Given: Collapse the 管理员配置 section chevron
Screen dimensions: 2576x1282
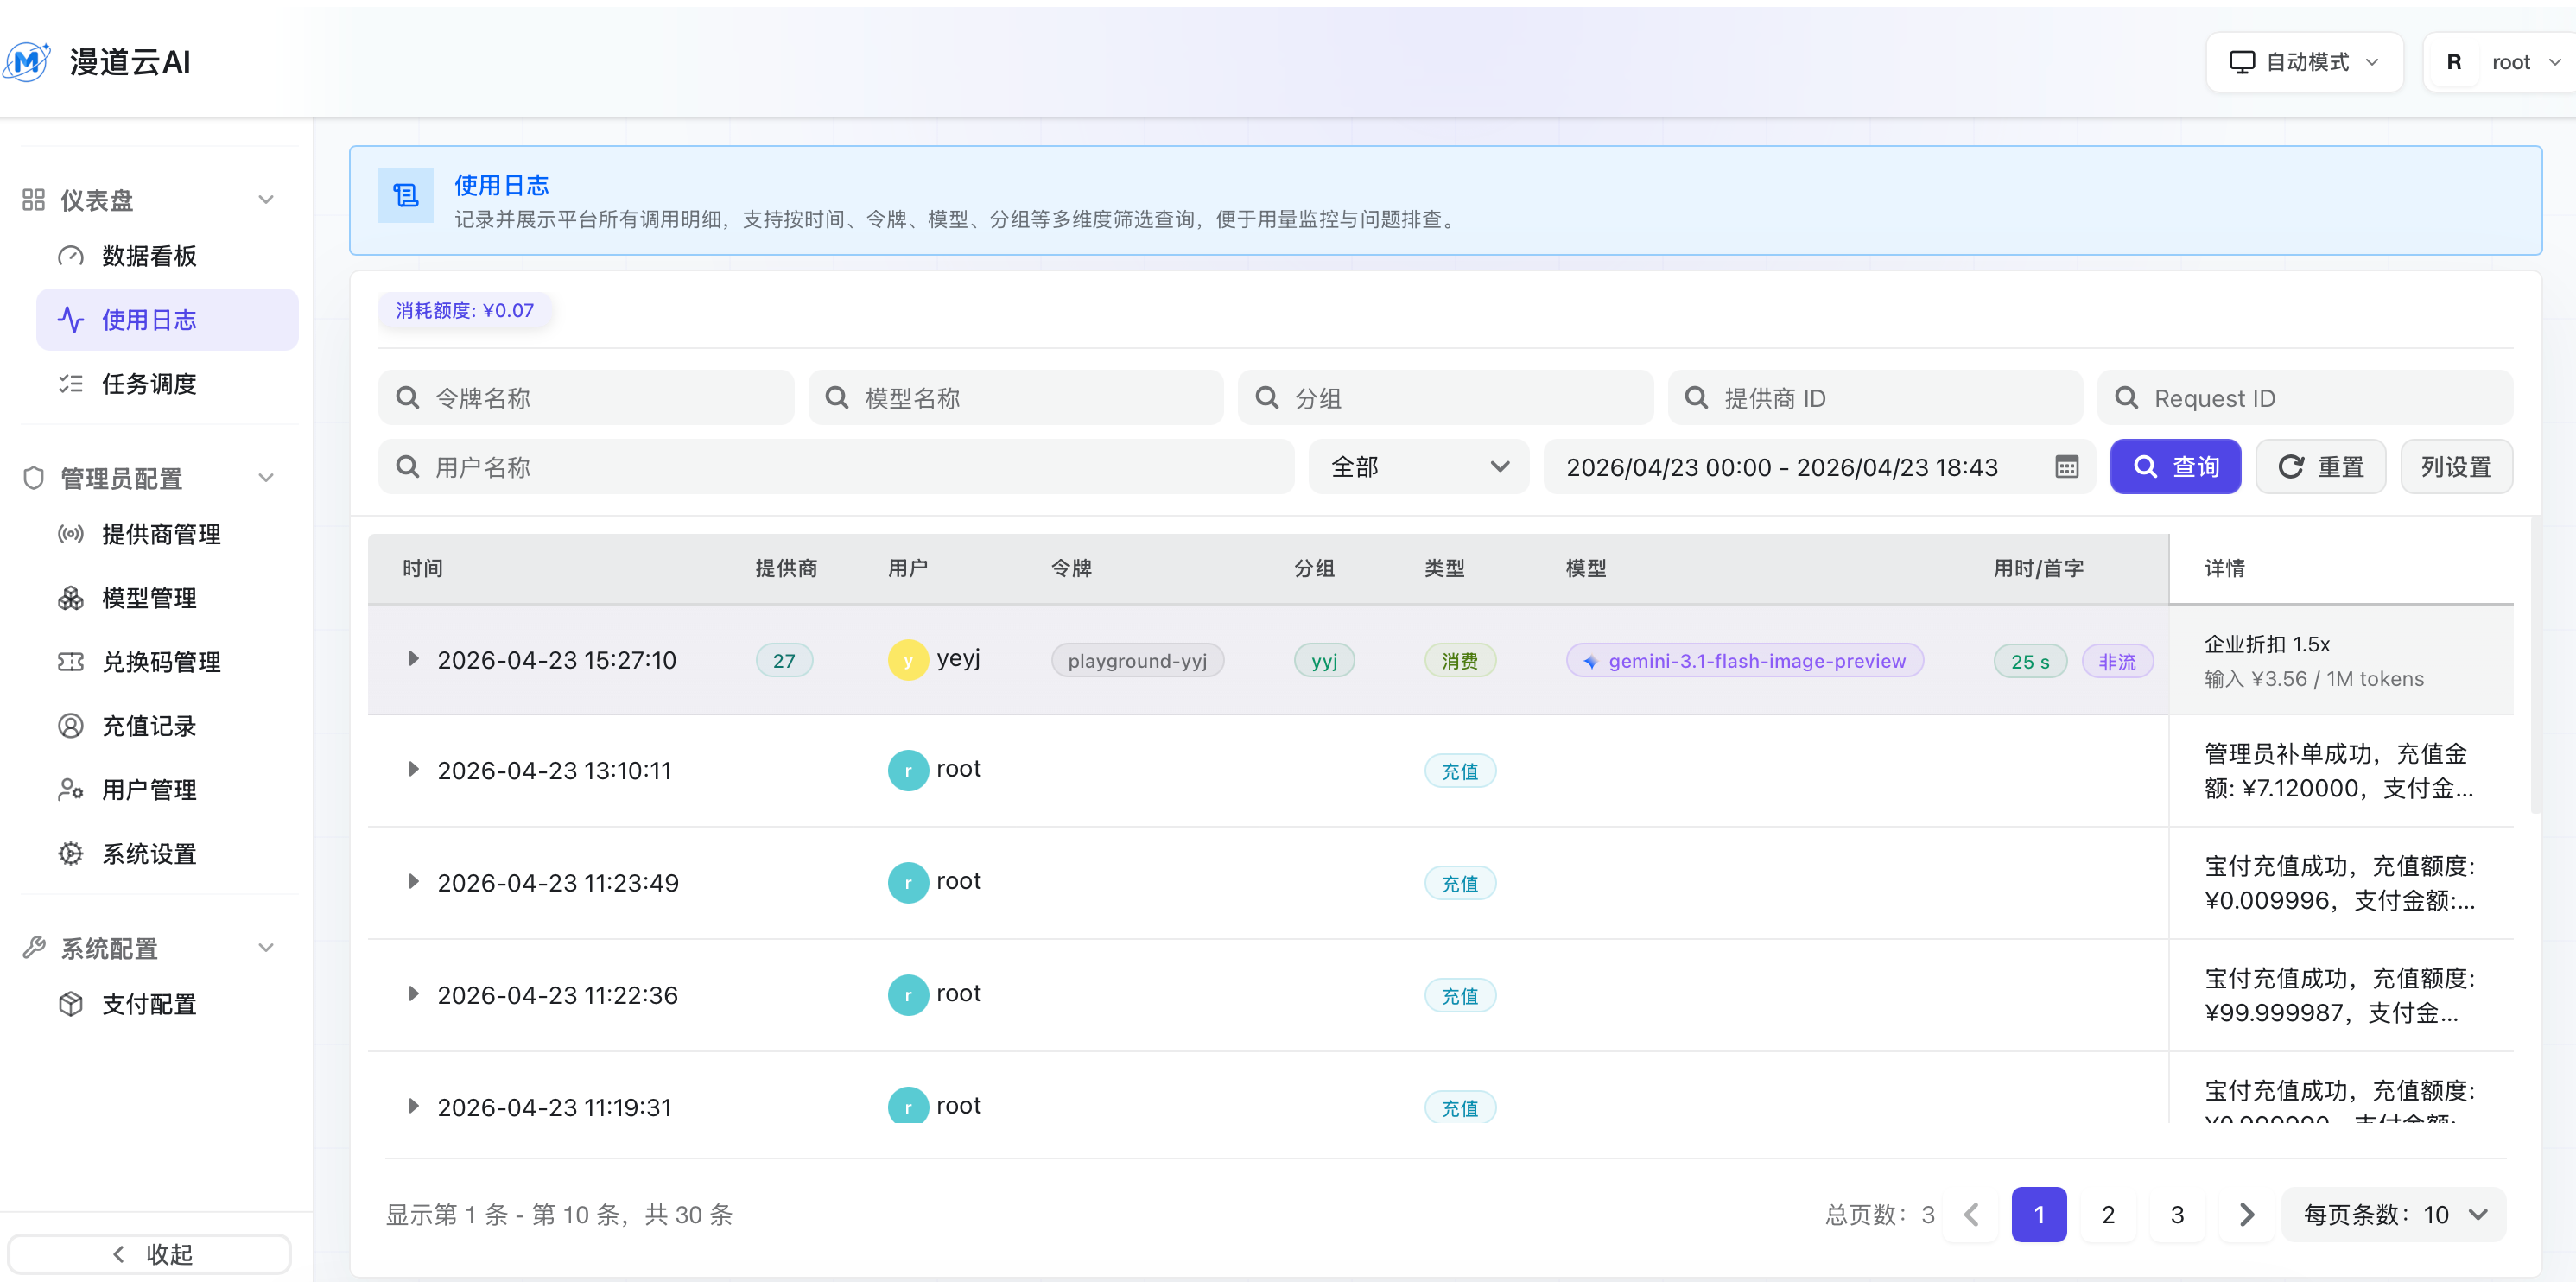Looking at the screenshot, I should pos(266,478).
